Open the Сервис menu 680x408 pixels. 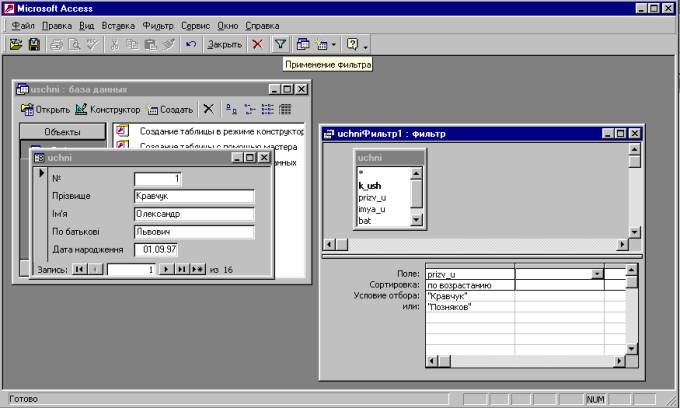tap(196, 26)
